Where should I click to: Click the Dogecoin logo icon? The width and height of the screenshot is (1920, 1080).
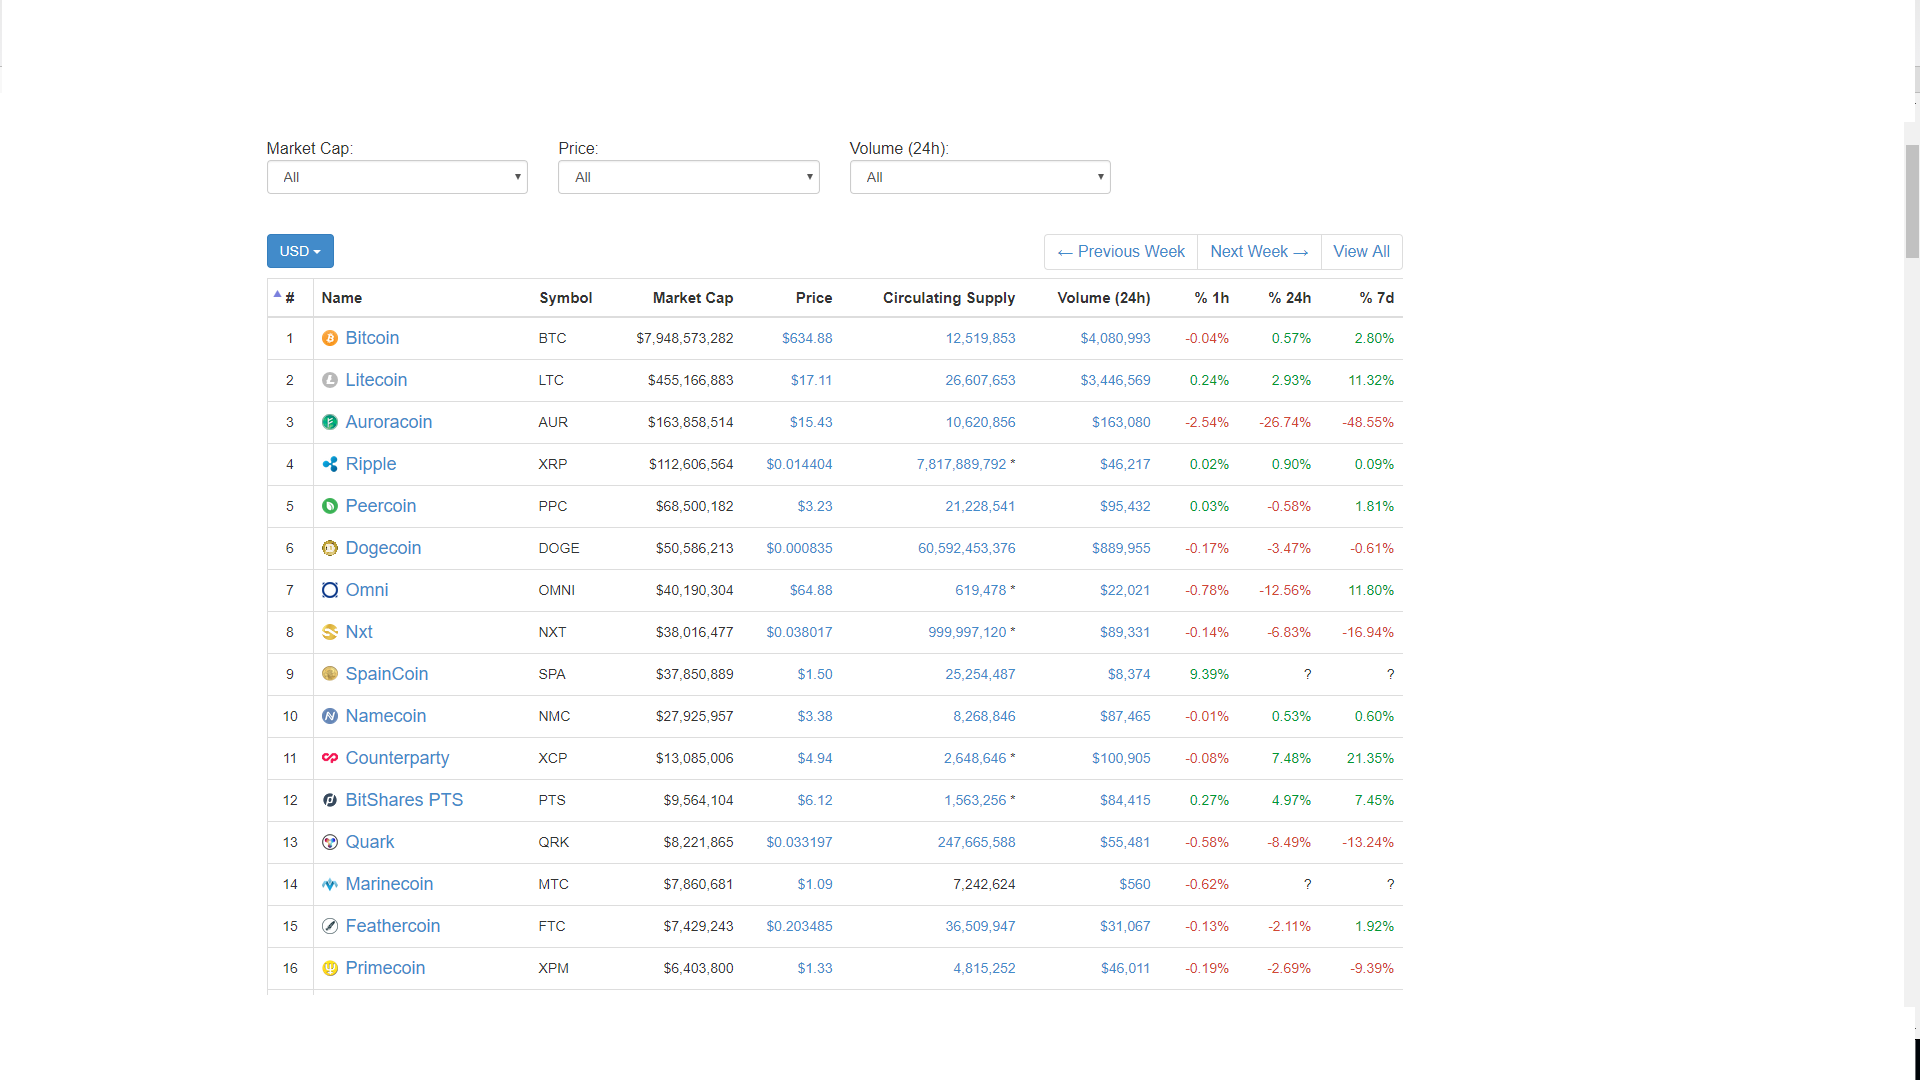tap(330, 549)
